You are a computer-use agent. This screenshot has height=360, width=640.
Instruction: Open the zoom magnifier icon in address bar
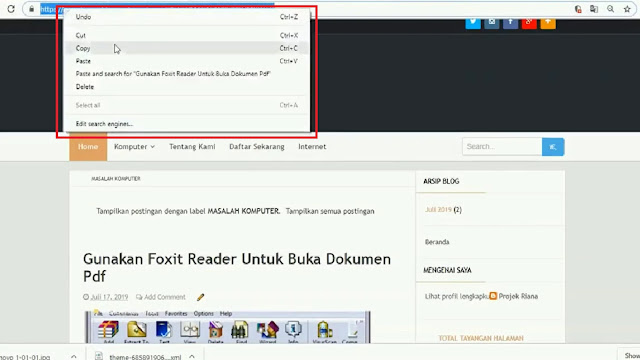pos(610,9)
